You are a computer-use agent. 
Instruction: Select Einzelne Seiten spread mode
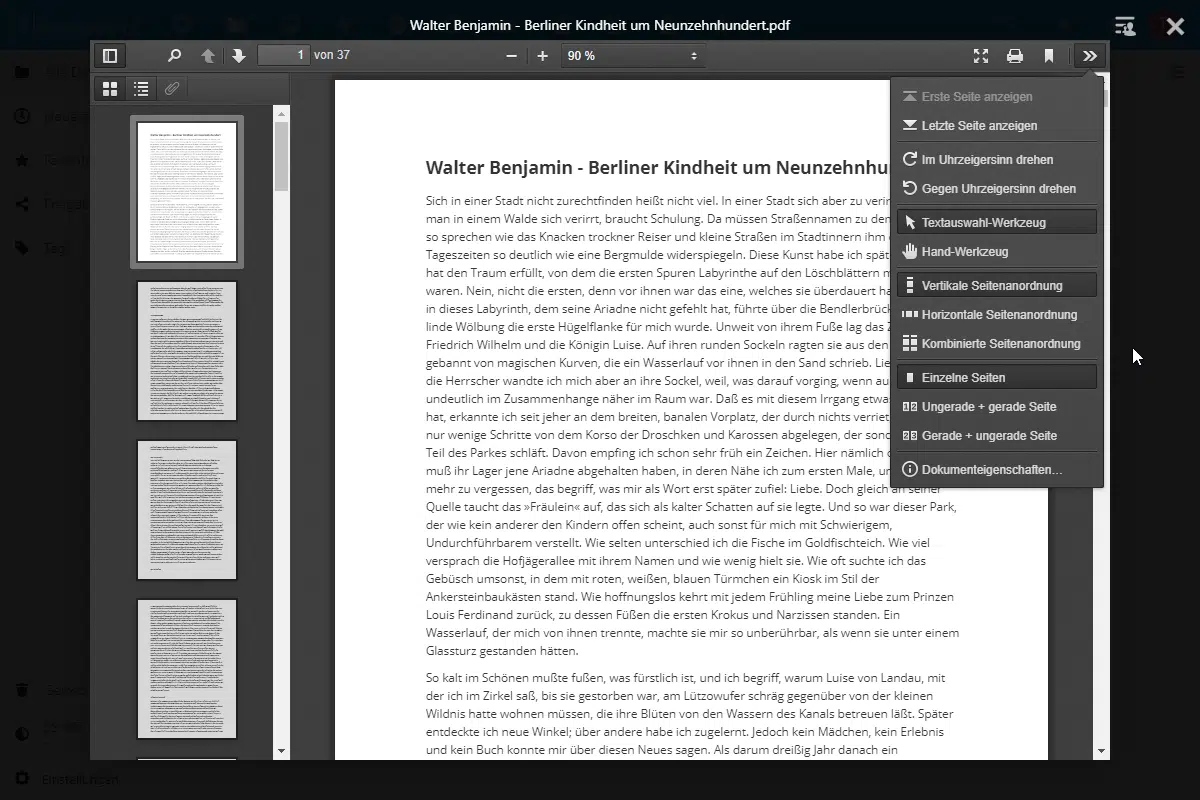point(997,377)
